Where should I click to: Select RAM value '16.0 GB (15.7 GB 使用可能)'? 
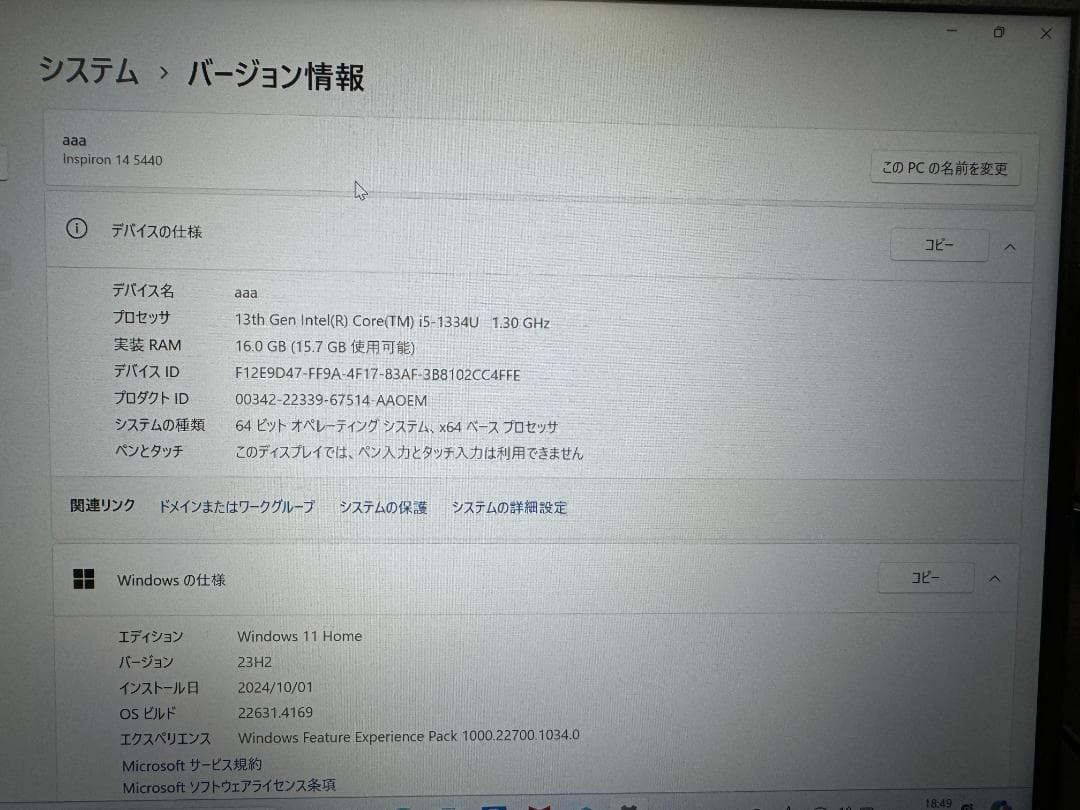325,347
